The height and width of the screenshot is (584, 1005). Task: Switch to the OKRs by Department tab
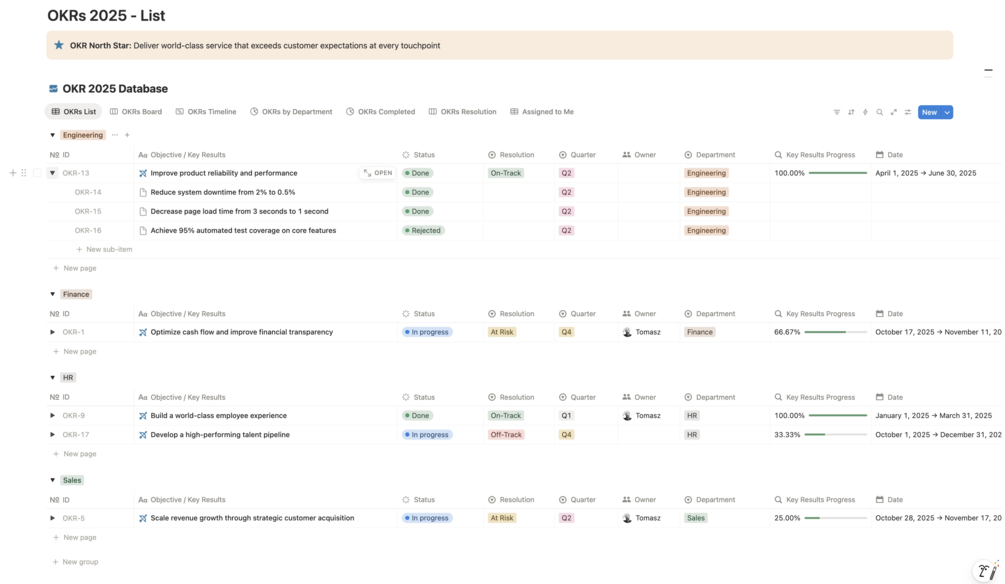pyautogui.click(x=291, y=112)
